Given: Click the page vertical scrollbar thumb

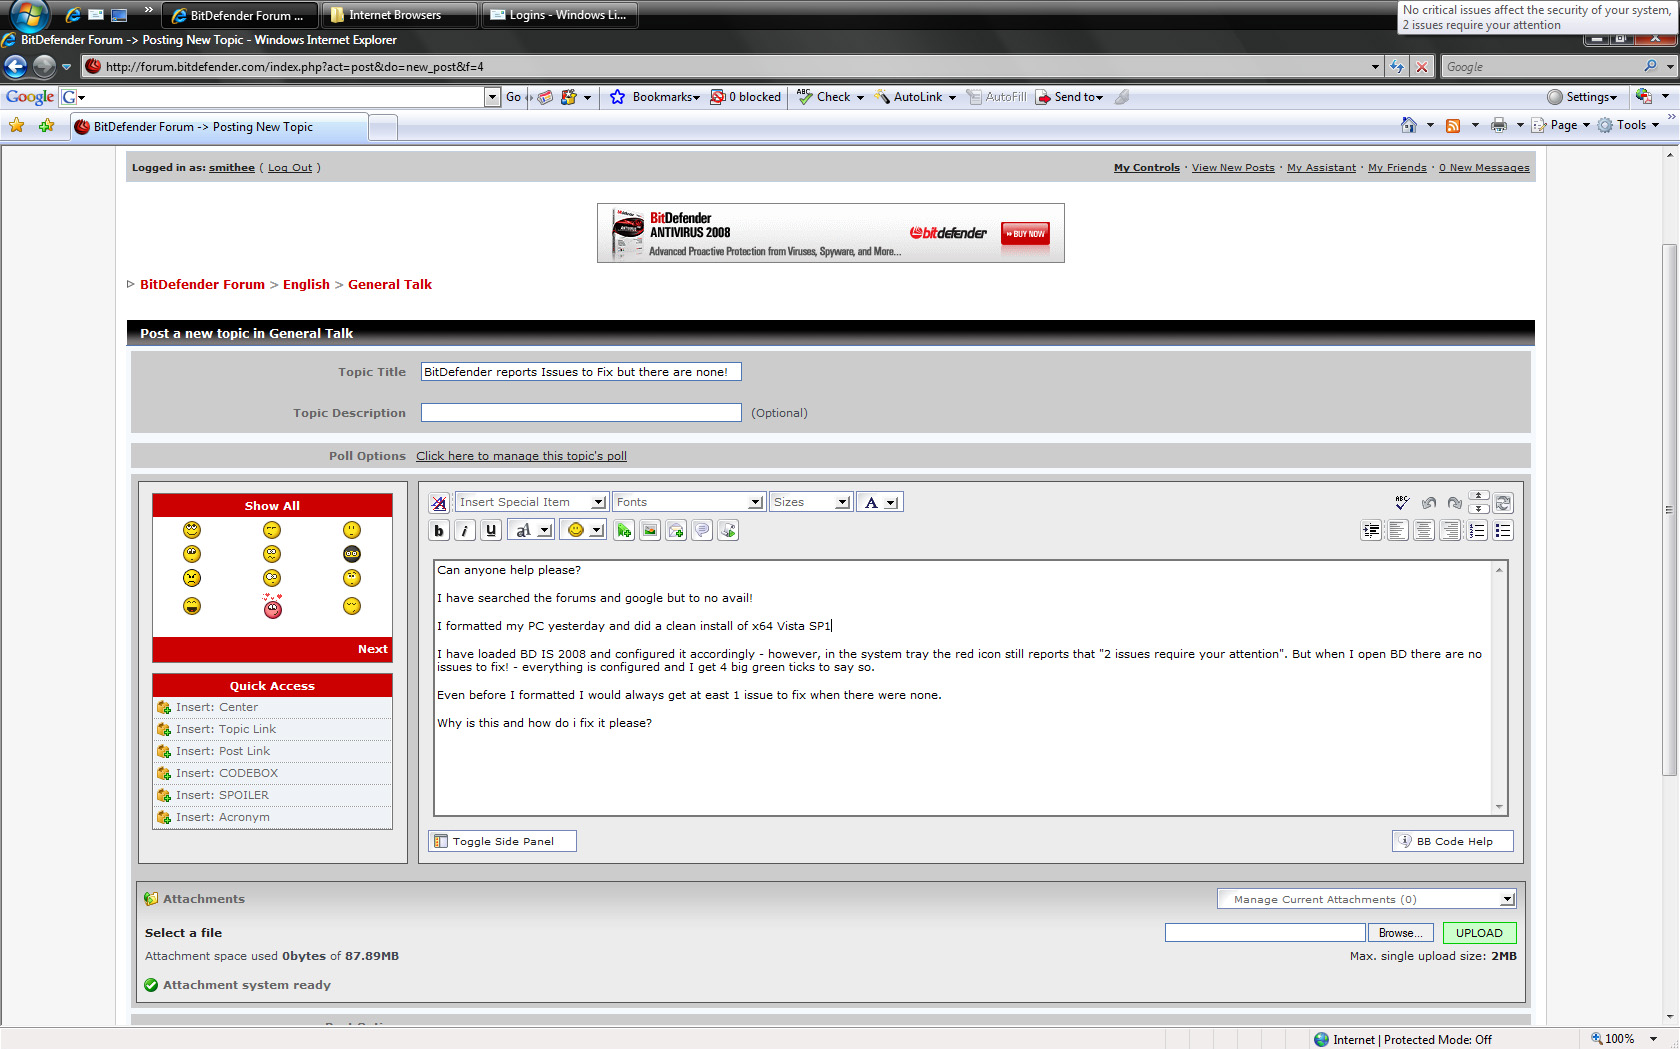Looking at the screenshot, I should click(1669, 510).
